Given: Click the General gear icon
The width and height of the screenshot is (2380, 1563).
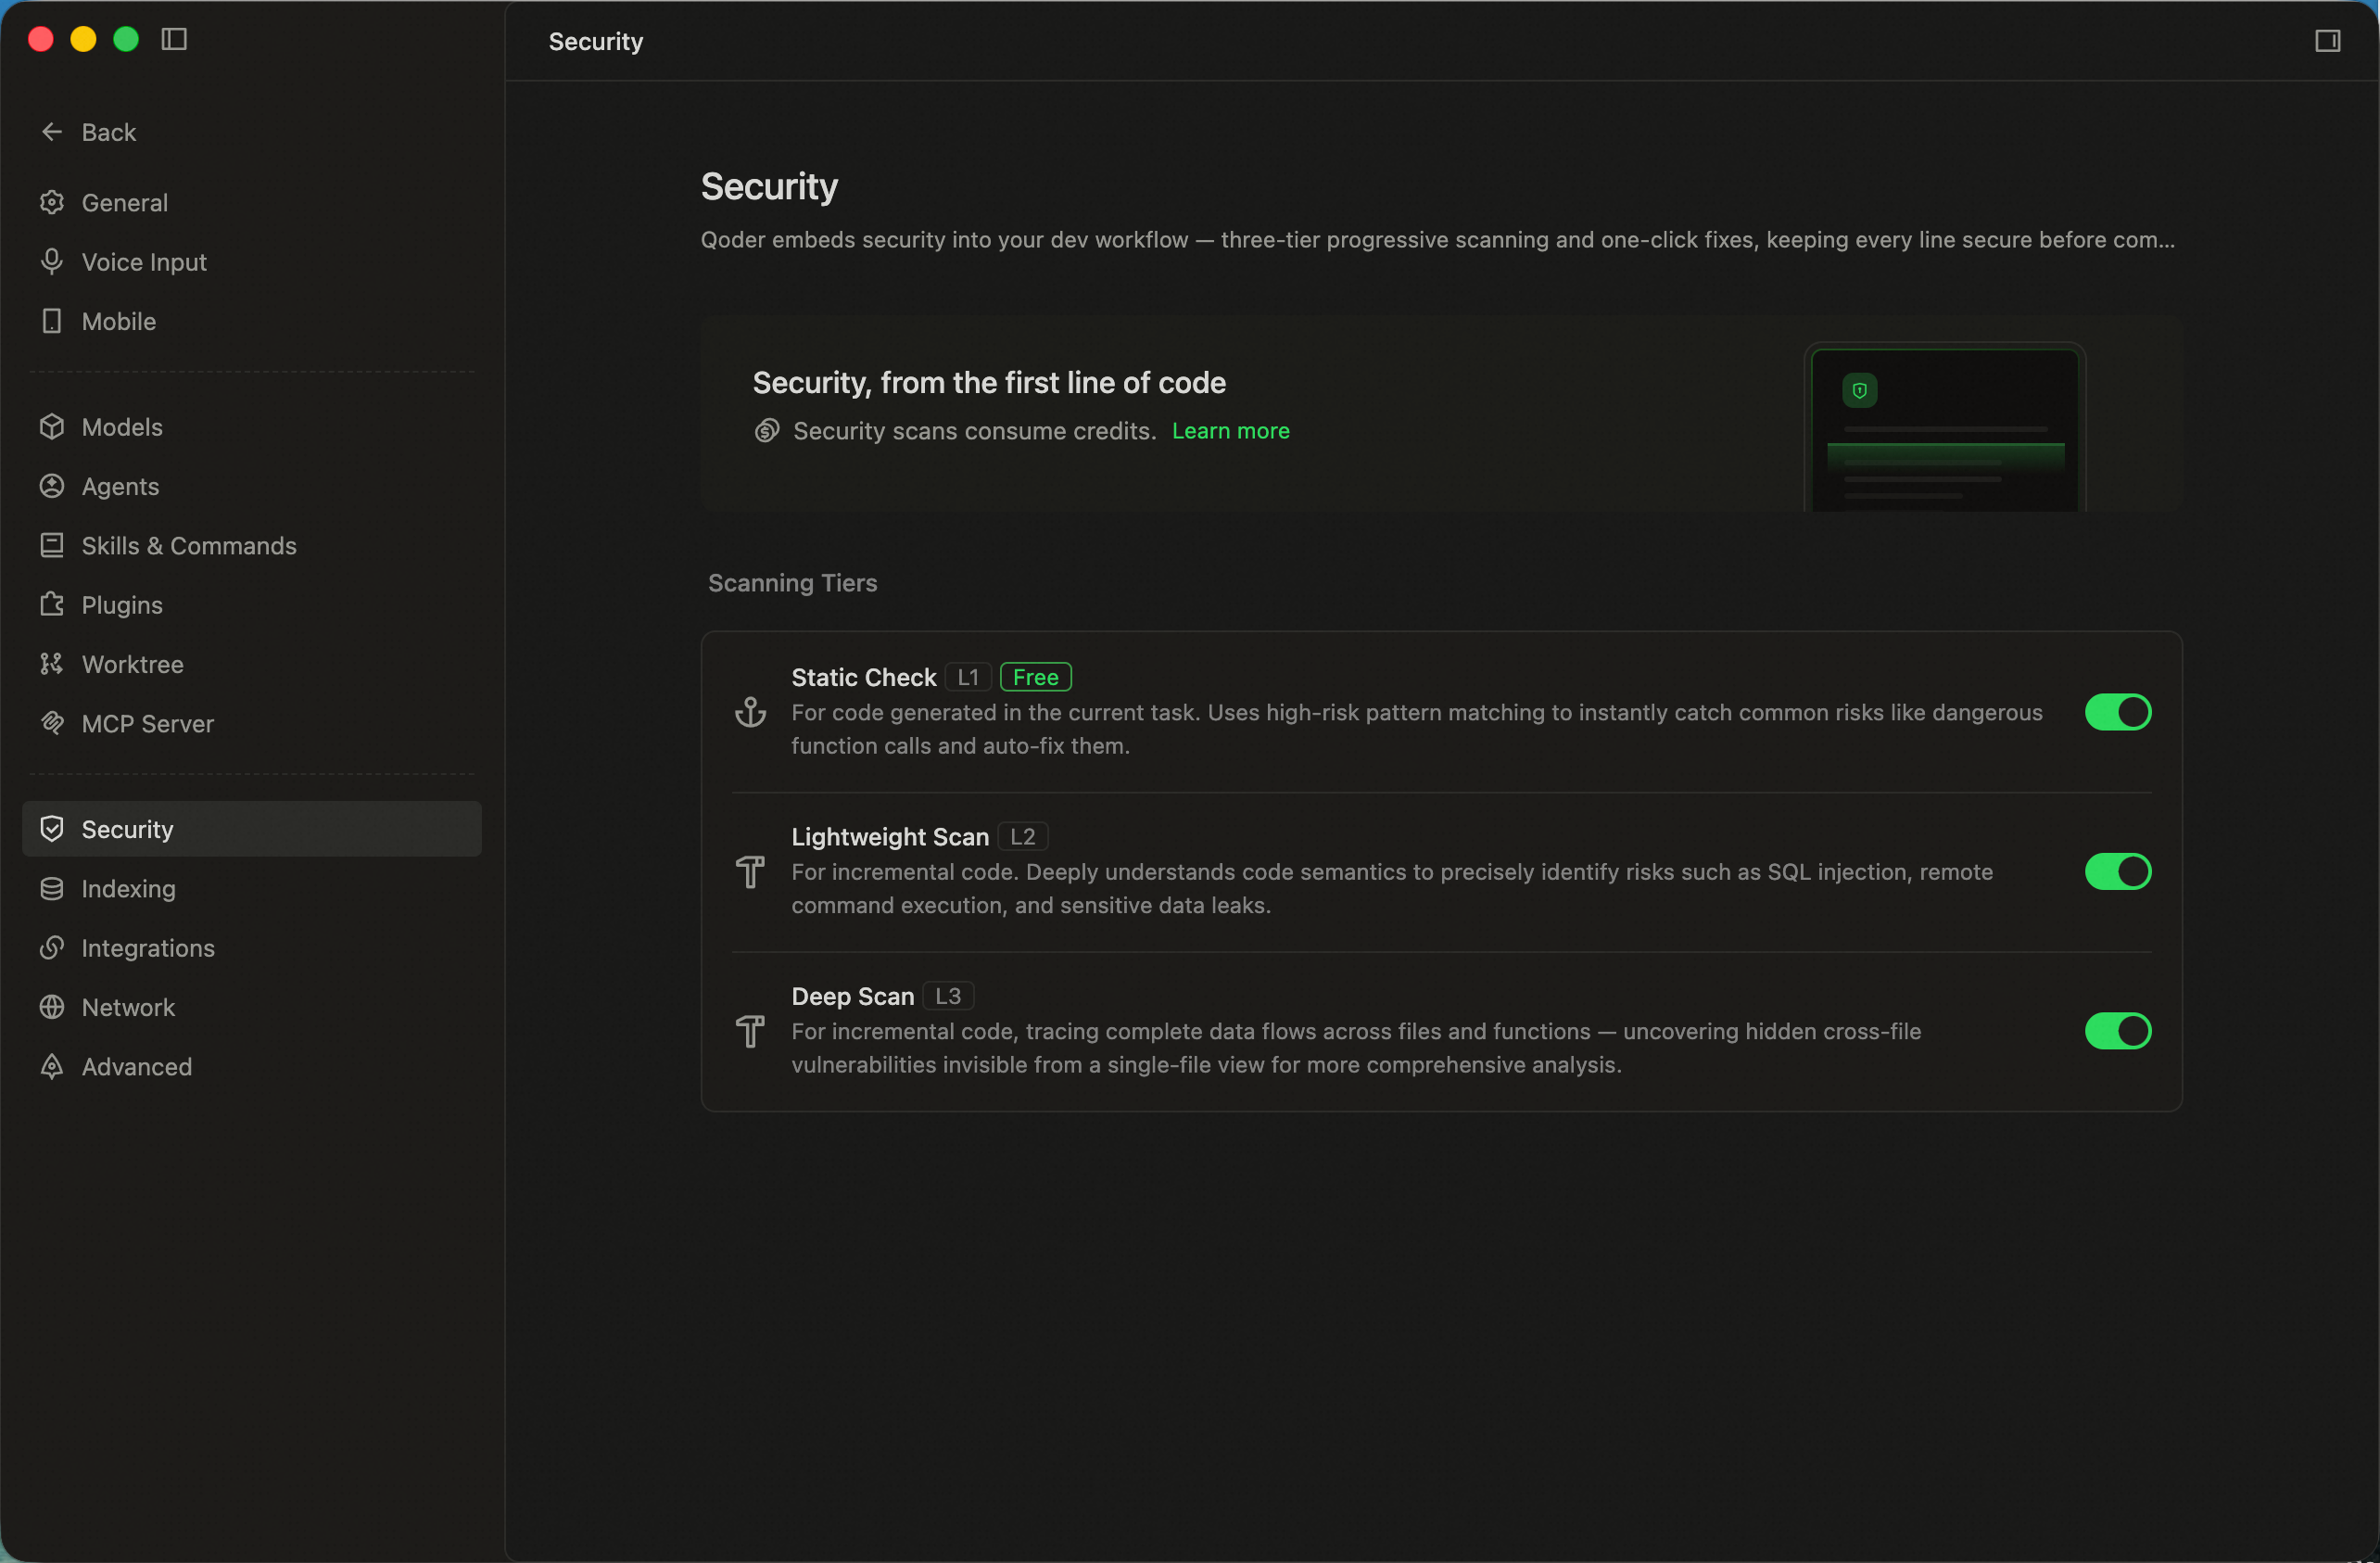Looking at the screenshot, I should pyautogui.click(x=52, y=203).
